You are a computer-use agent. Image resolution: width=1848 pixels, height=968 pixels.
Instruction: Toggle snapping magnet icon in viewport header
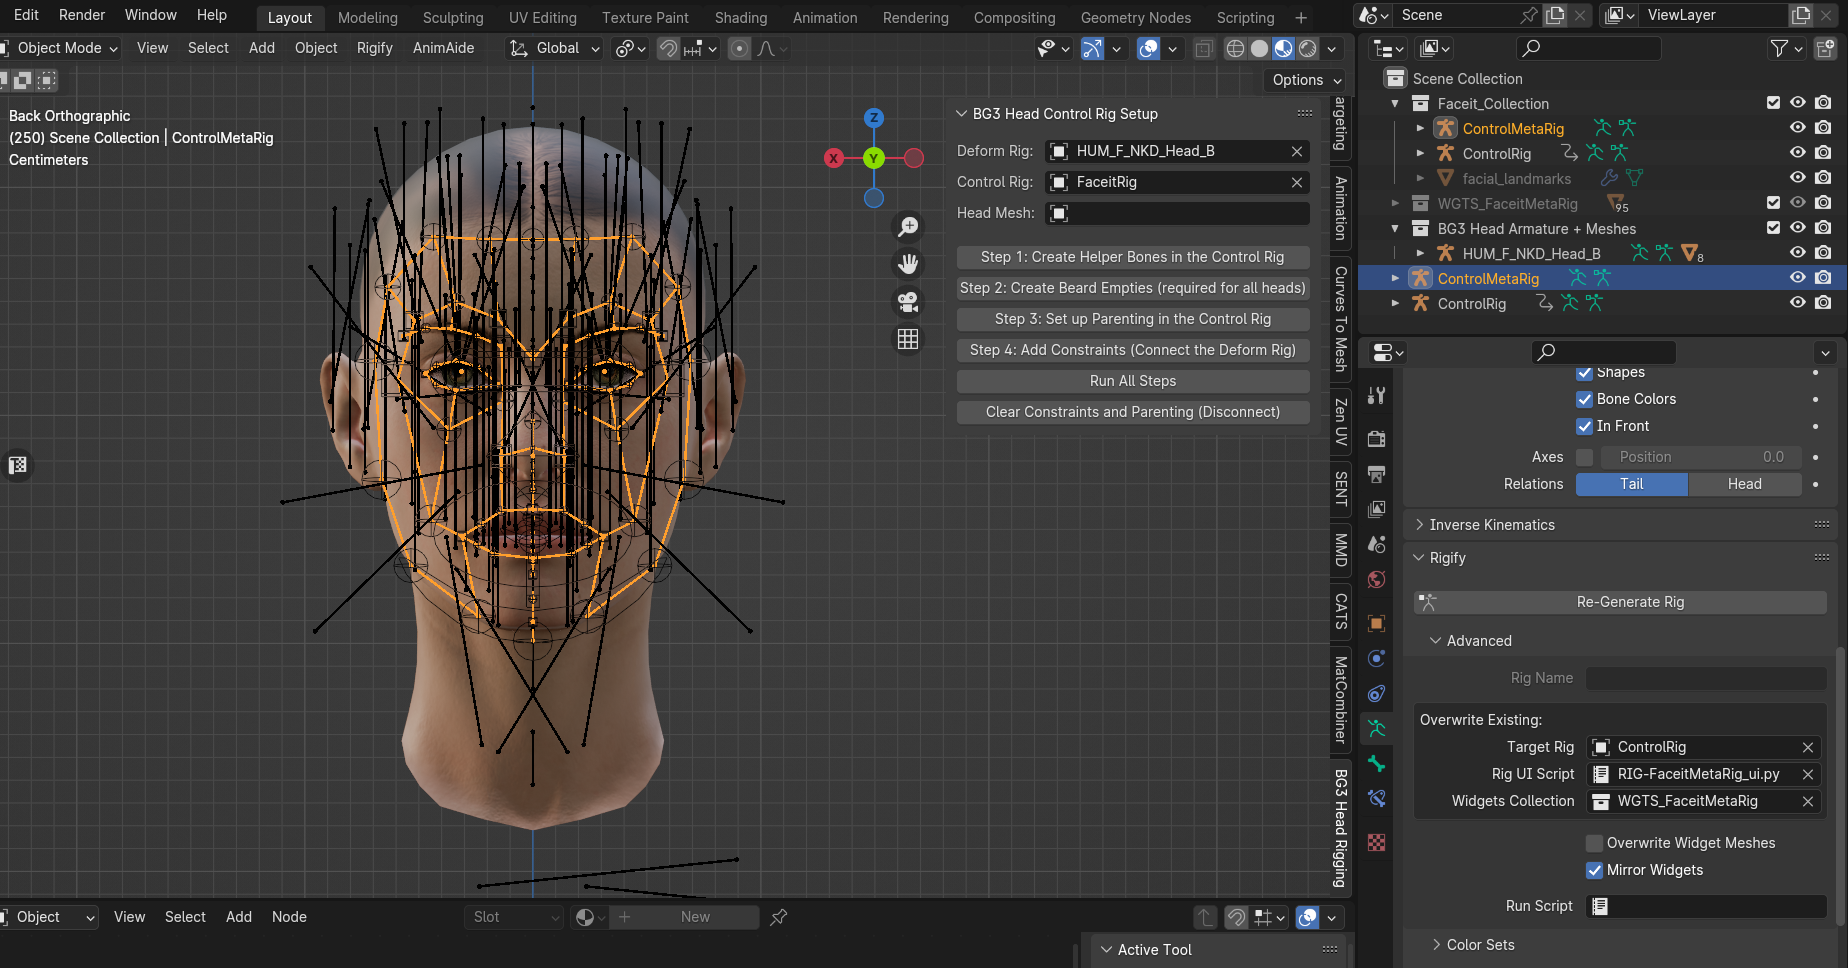pos(668,48)
